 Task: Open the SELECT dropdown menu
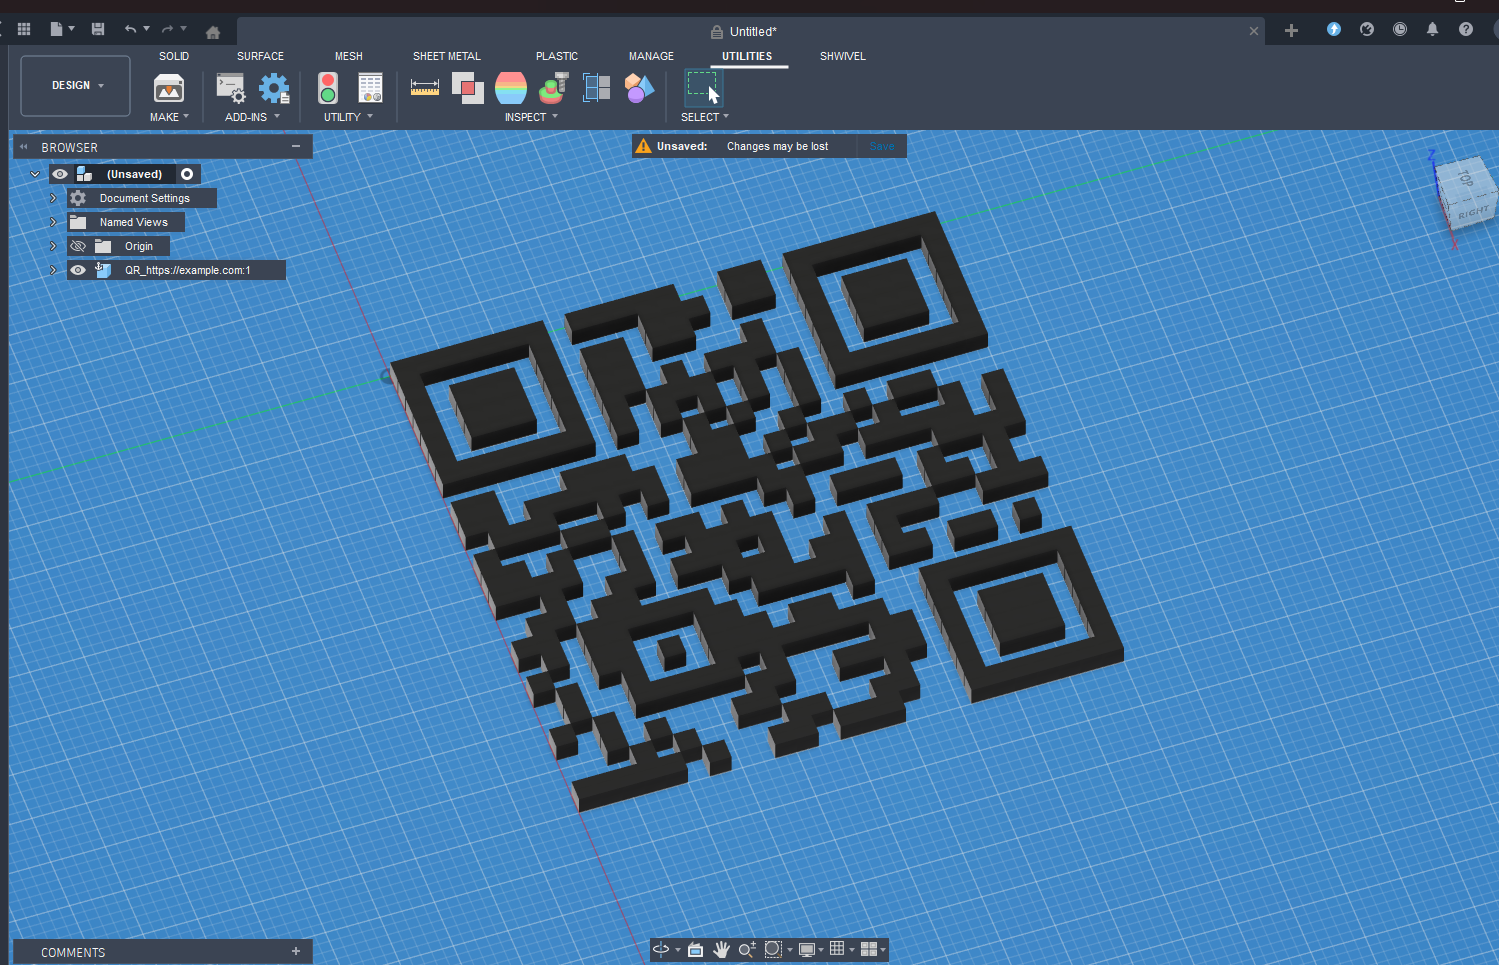tap(705, 117)
